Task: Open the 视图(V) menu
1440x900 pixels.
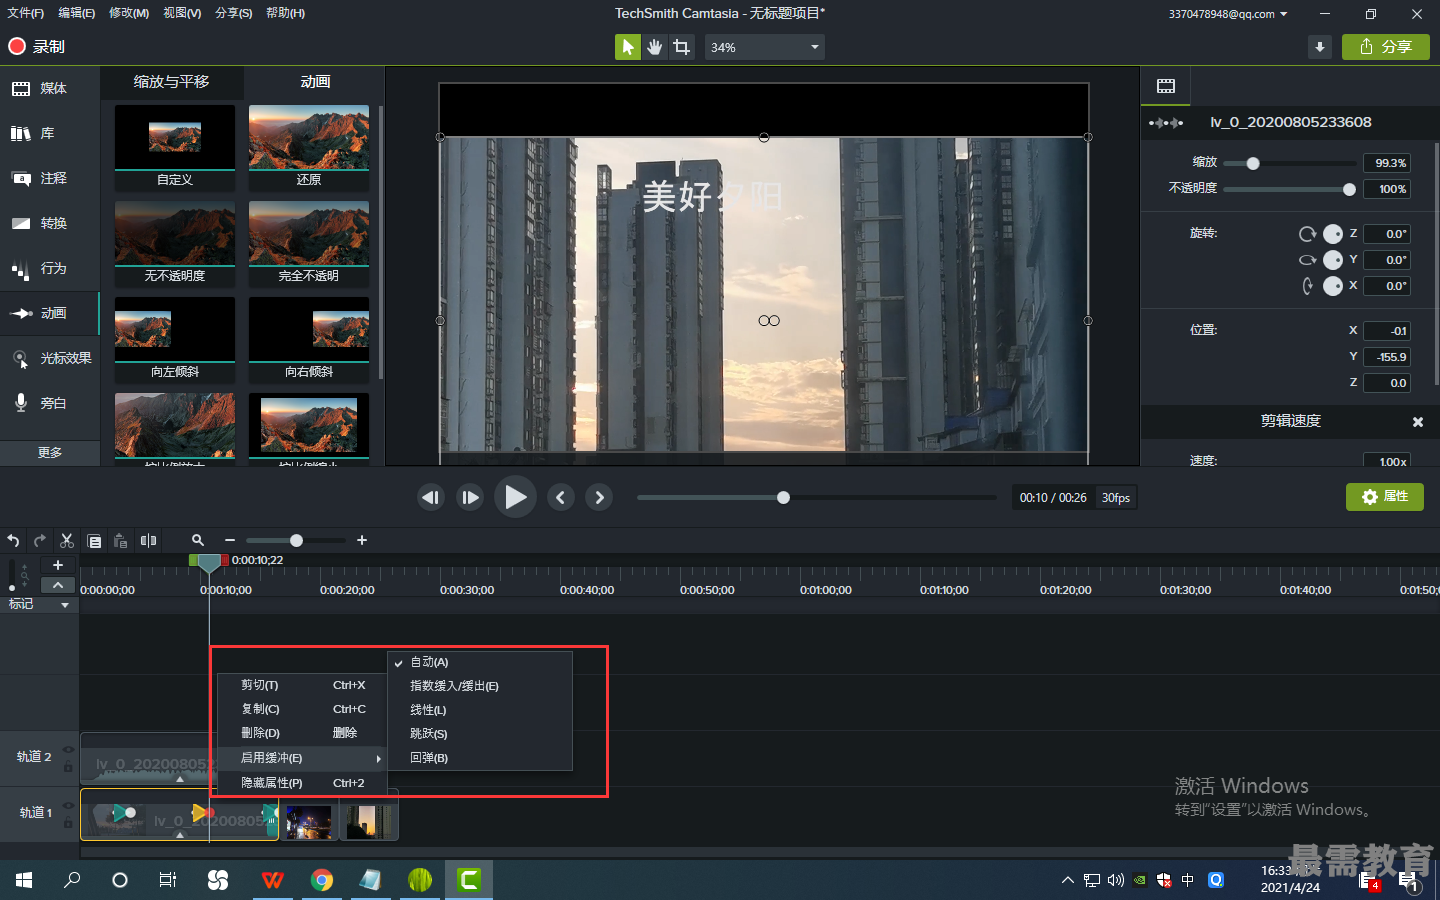Action: (x=182, y=13)
